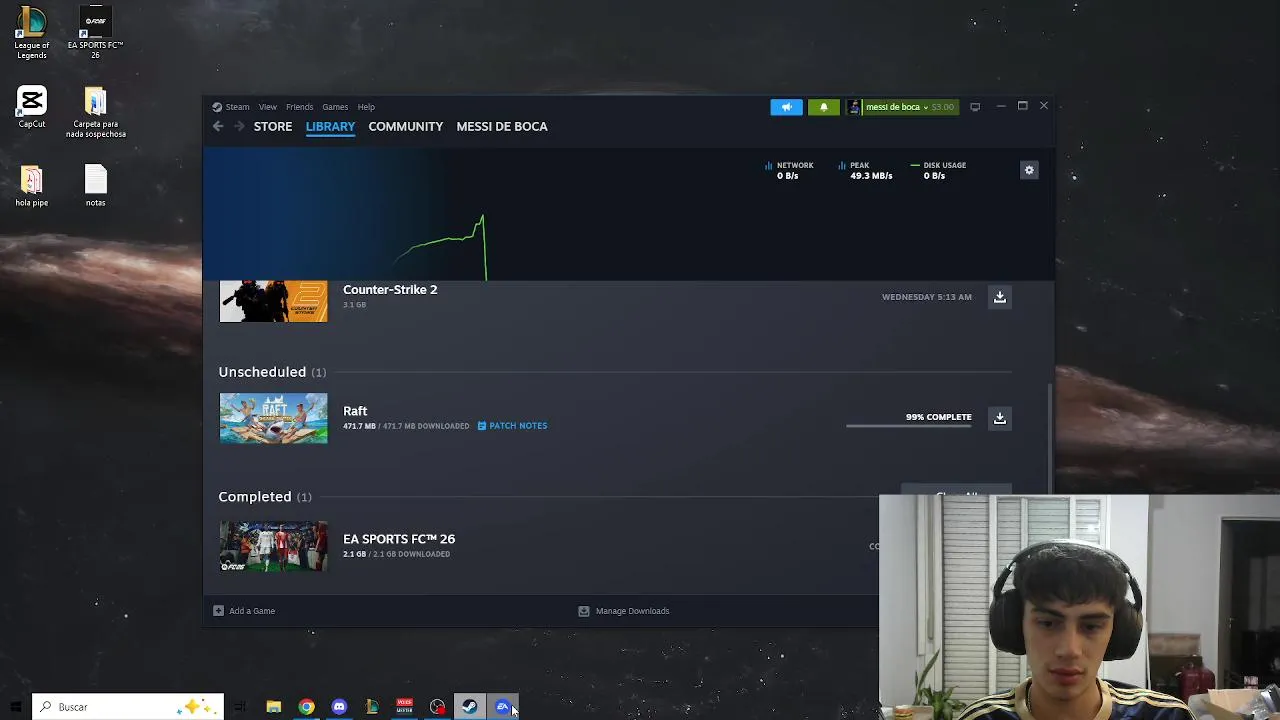Click the Unscheduled (1) section heading

tap(272, 372)
